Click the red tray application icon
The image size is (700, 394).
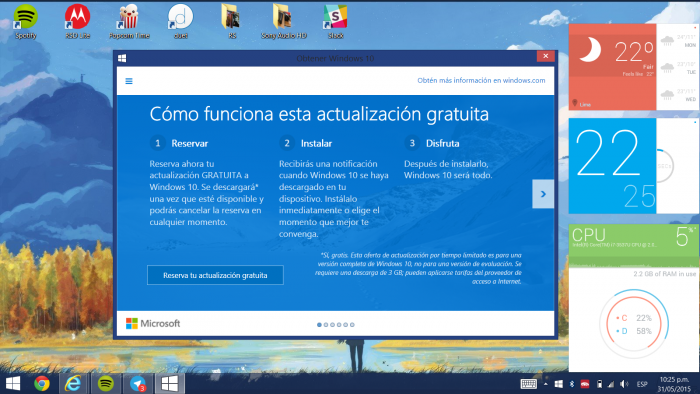tap(585, 384)
